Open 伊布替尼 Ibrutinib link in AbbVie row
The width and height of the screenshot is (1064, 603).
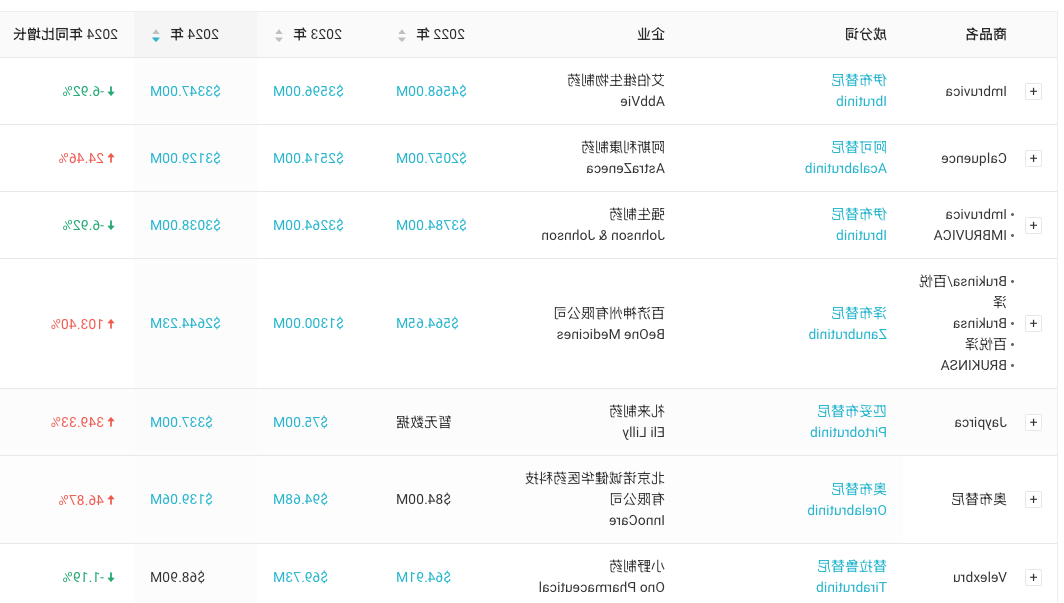(x=860, y=91)
